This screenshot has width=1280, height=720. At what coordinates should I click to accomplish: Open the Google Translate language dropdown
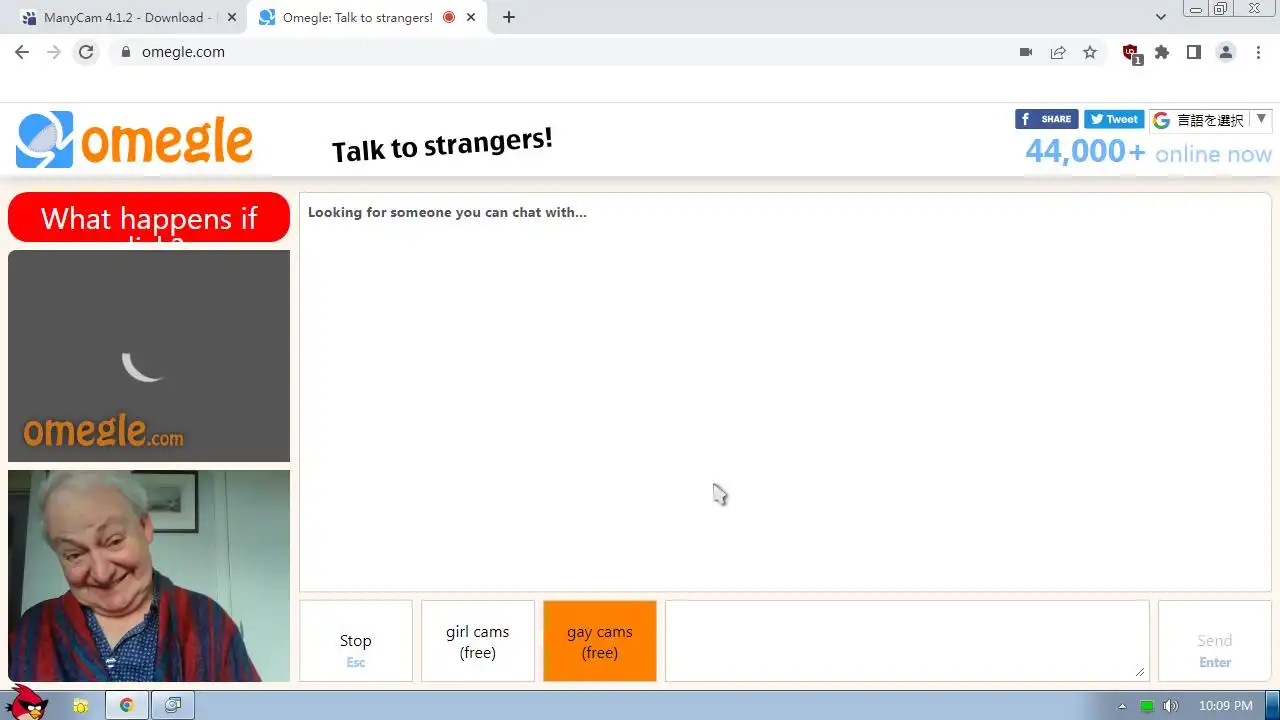pyautogui.click(x=1210, y=120)
